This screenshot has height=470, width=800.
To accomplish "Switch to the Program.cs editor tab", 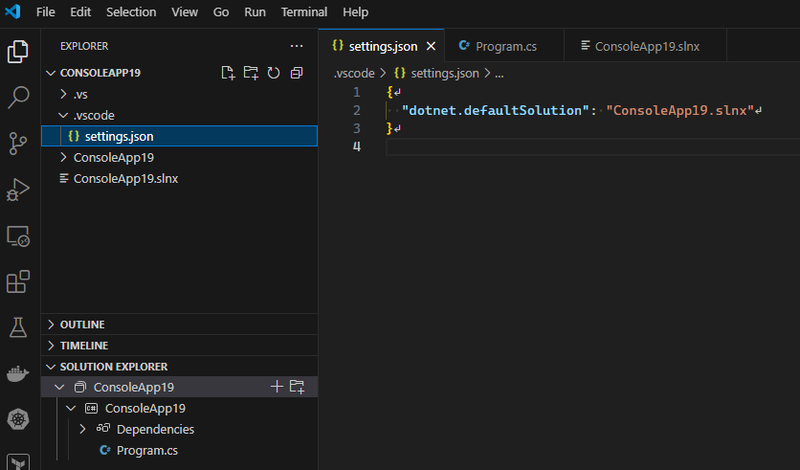I will click(504, 46).
